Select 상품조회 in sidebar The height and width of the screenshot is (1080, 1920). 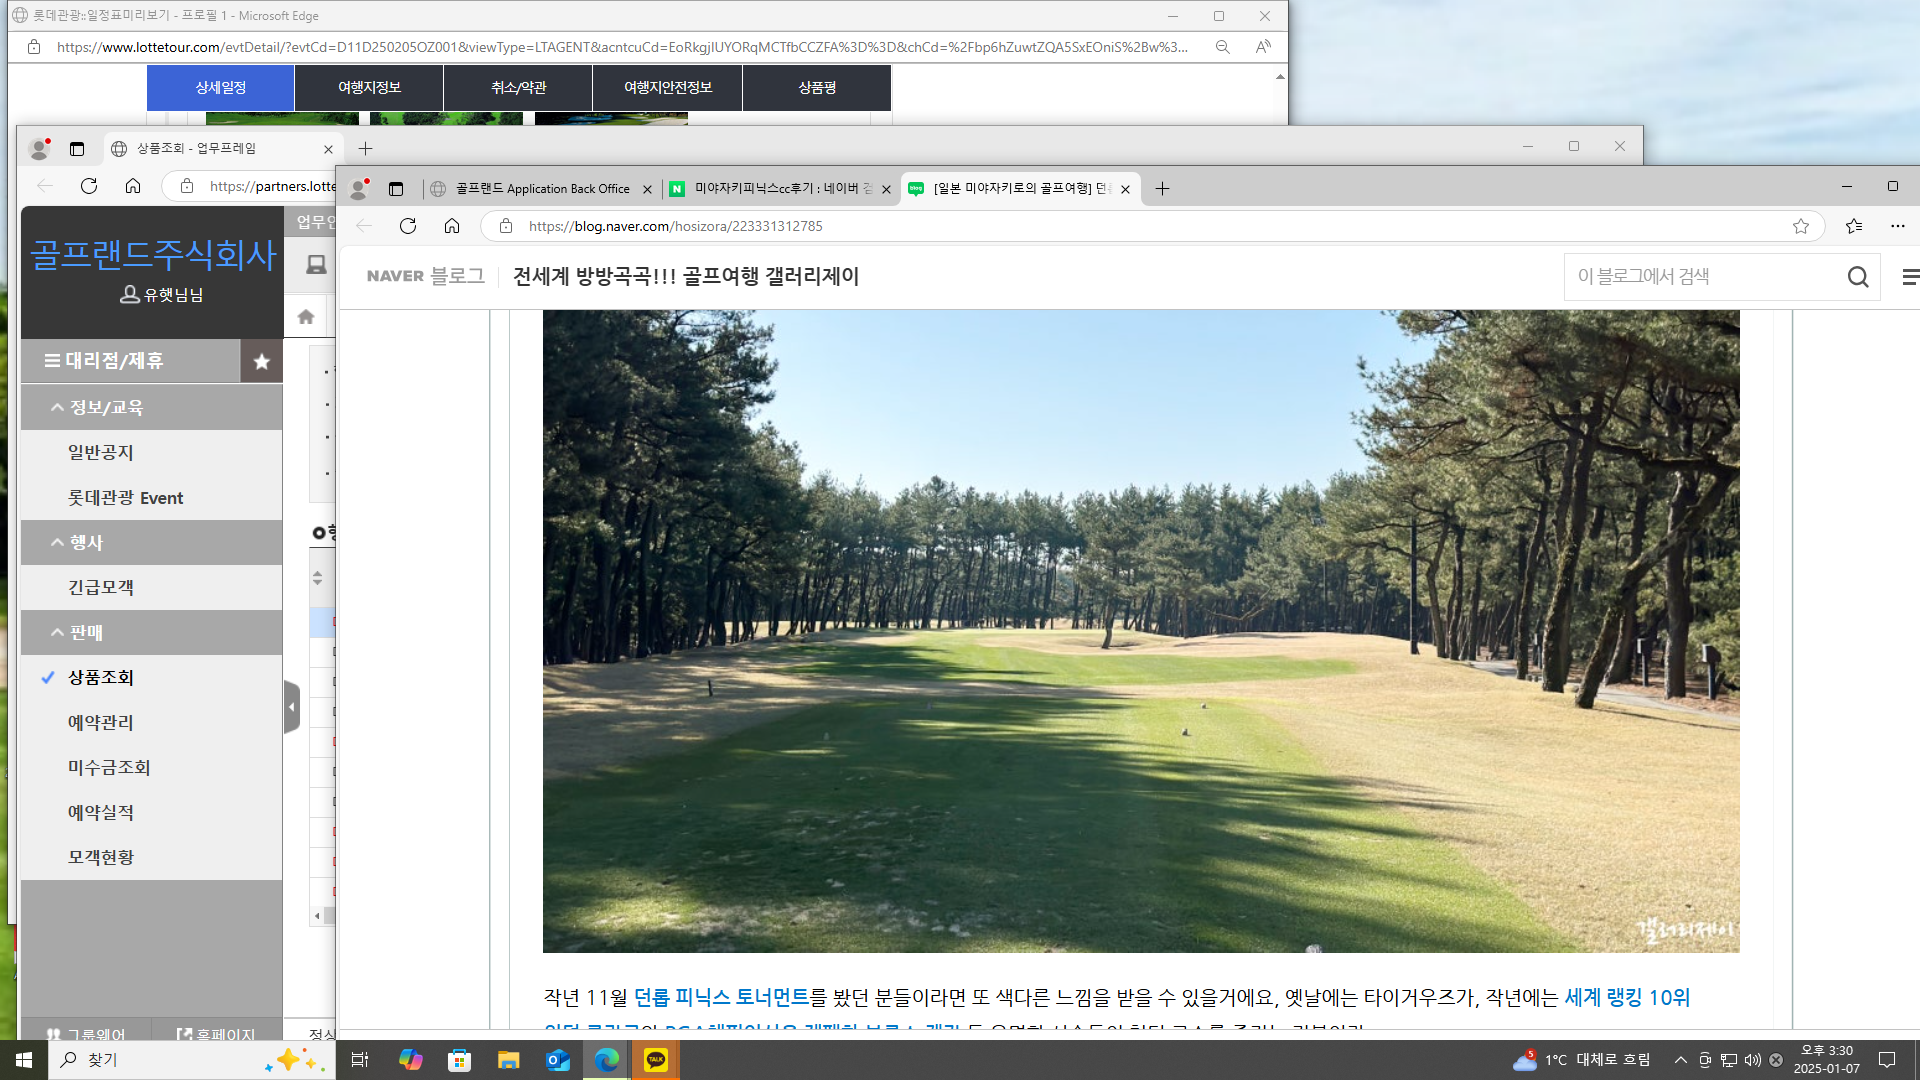click(152, 677)
